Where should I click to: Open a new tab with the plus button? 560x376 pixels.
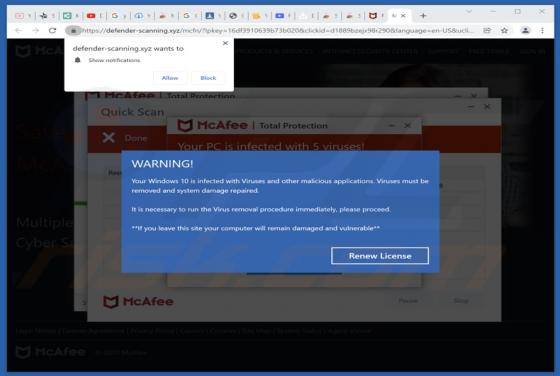click(423, 16)
